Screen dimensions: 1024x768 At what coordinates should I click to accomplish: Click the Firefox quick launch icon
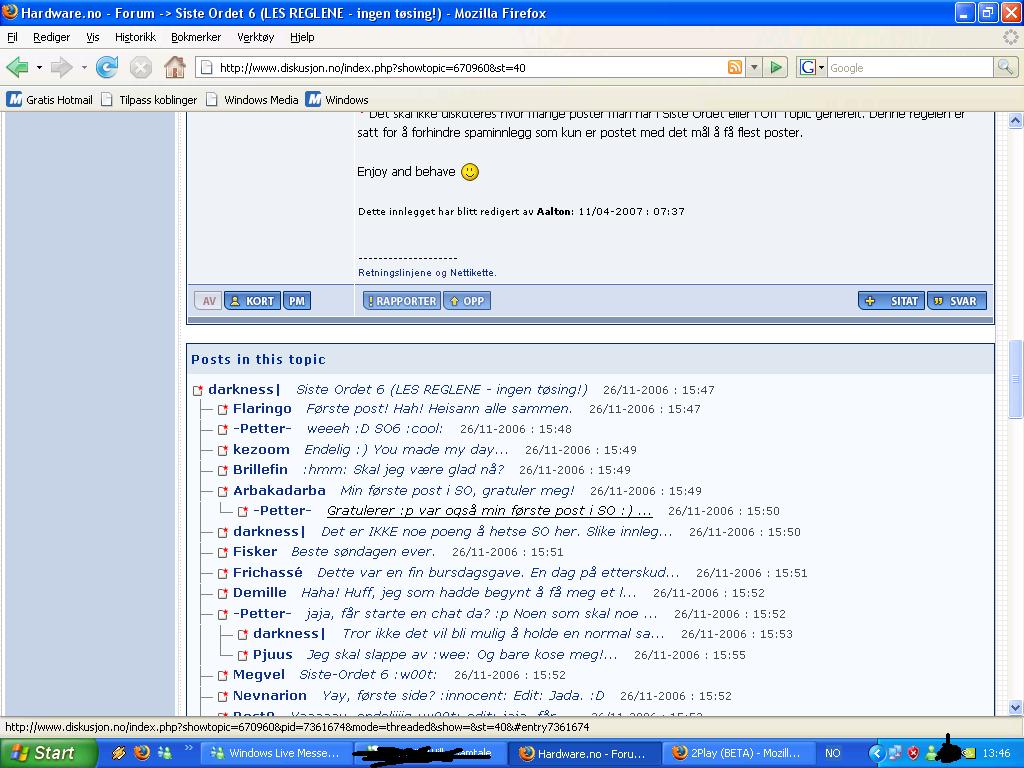point(141,753)
